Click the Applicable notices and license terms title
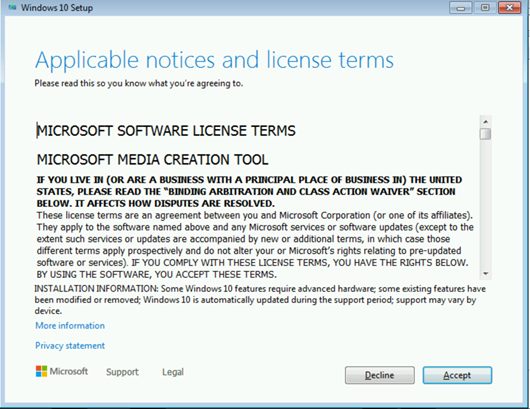This screenshot has width=530, height=409. coord(214,60)
